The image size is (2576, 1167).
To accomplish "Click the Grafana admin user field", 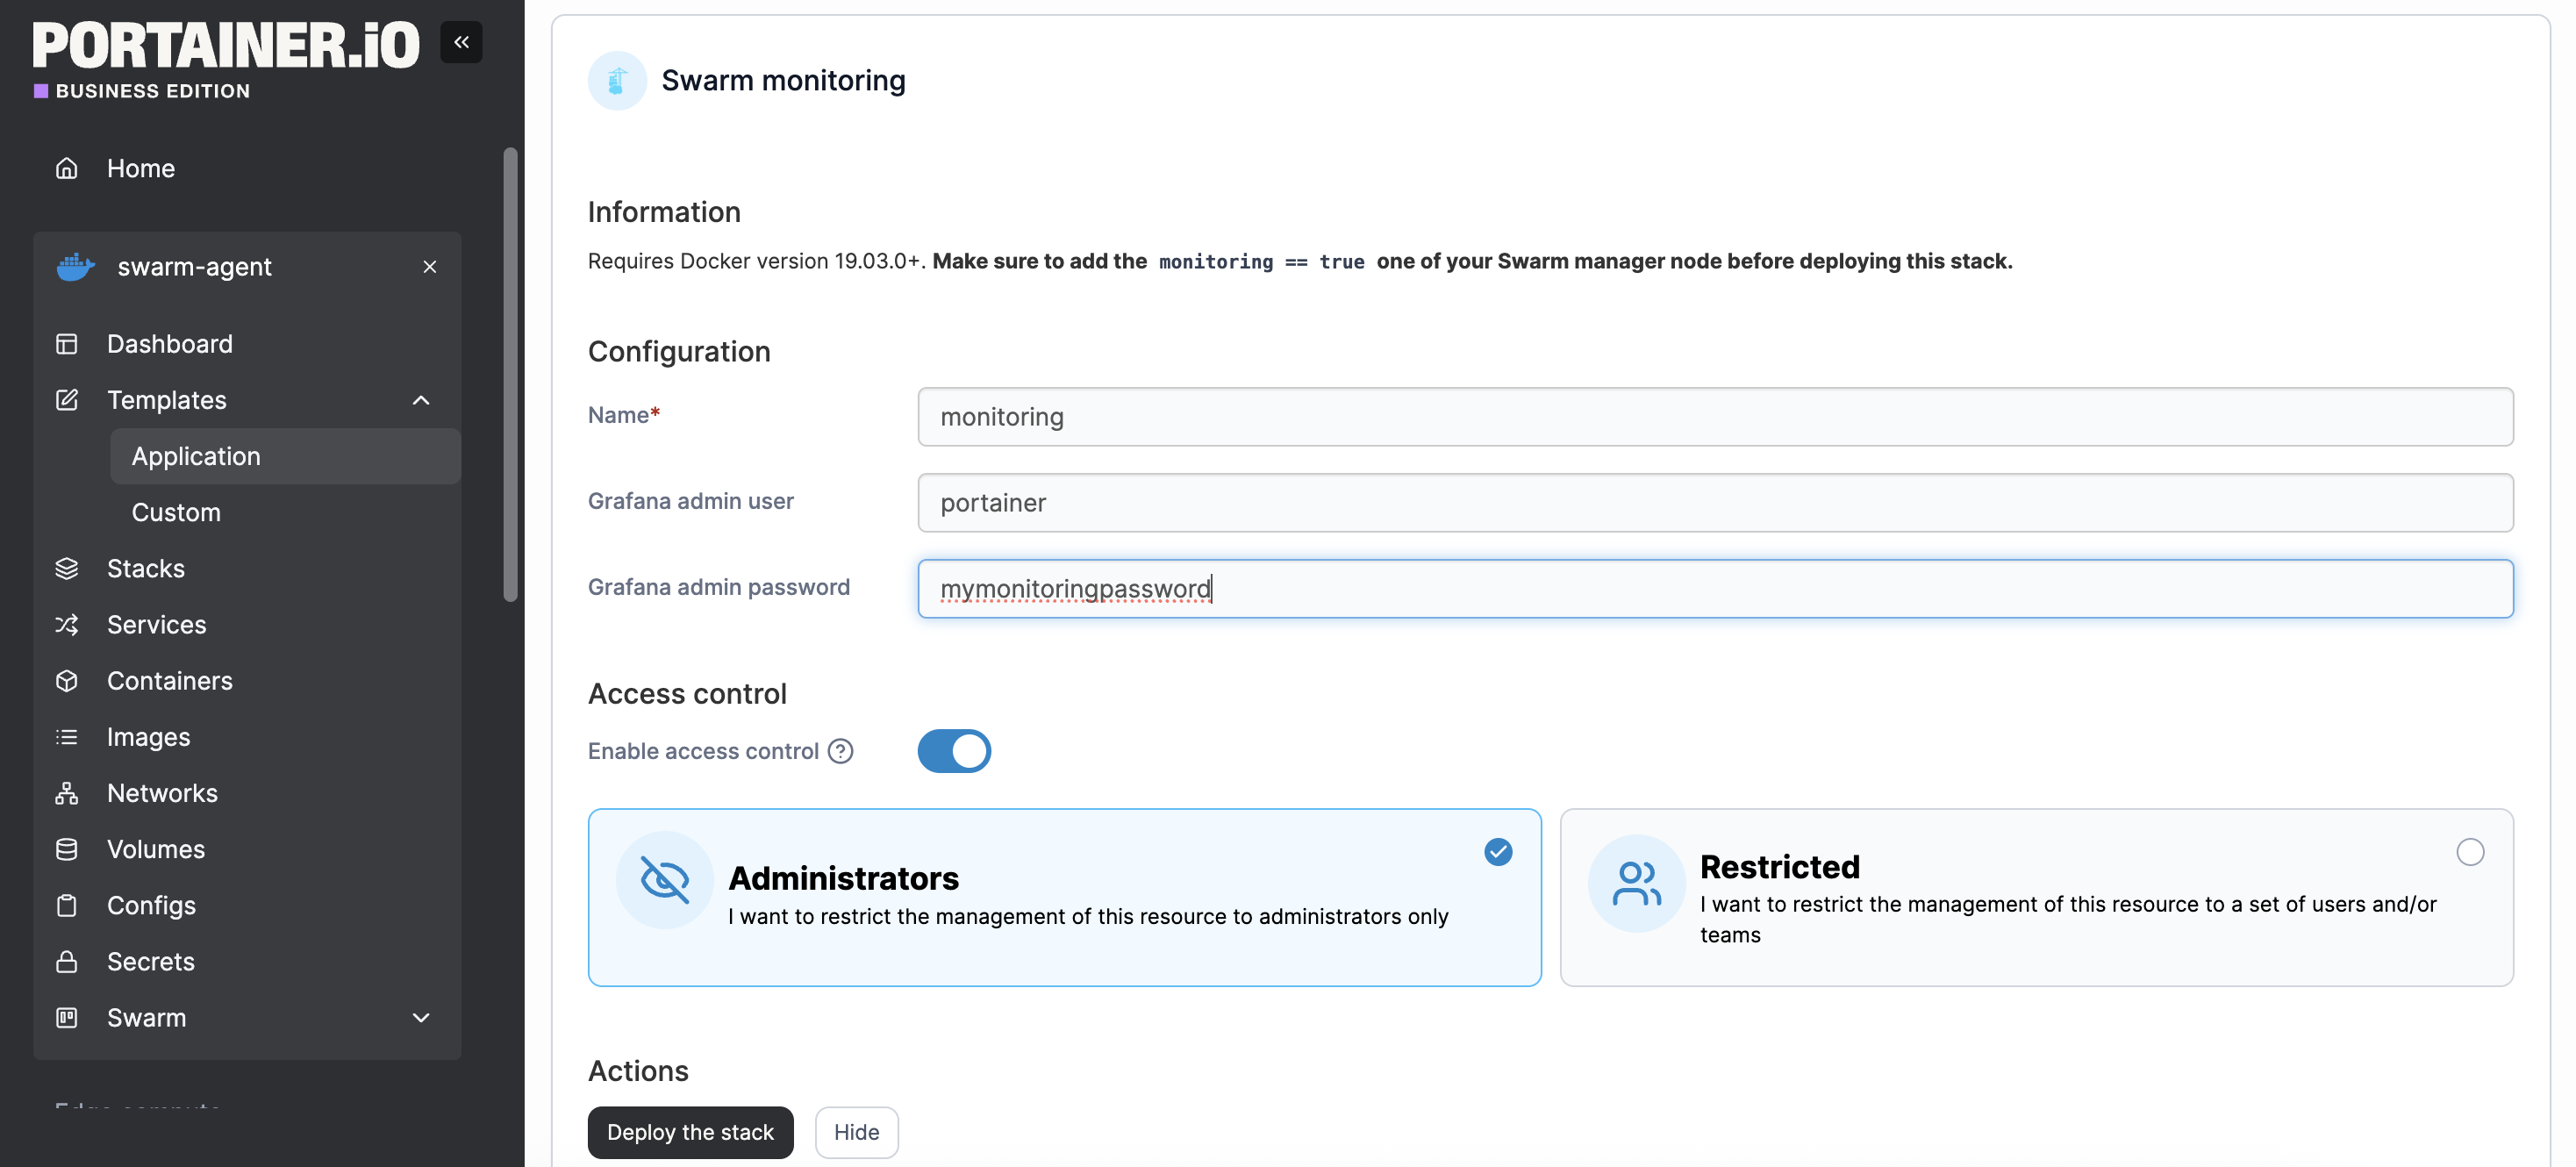I will [x=1714, y=502].
